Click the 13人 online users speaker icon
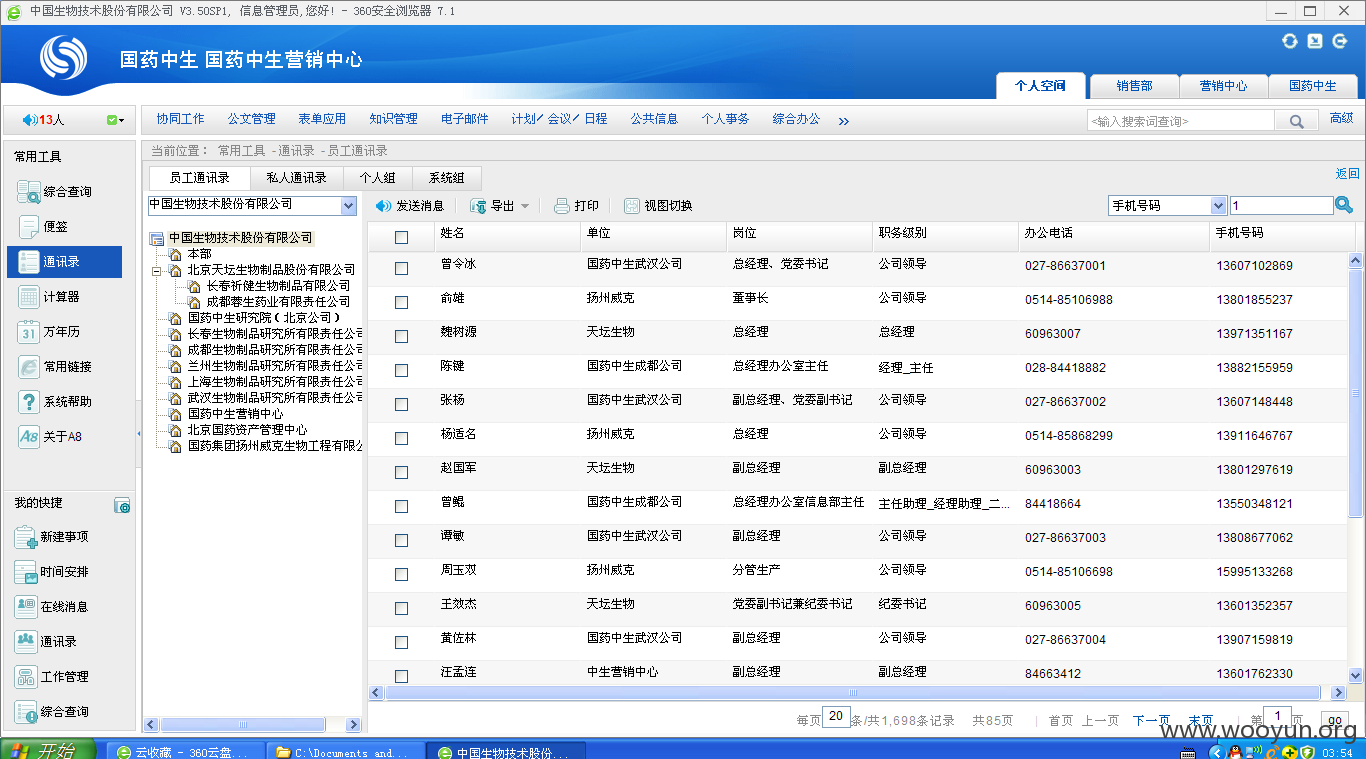Image resolution: width=1366 pixels, height=759 pixels. click(x=29, y=120)
